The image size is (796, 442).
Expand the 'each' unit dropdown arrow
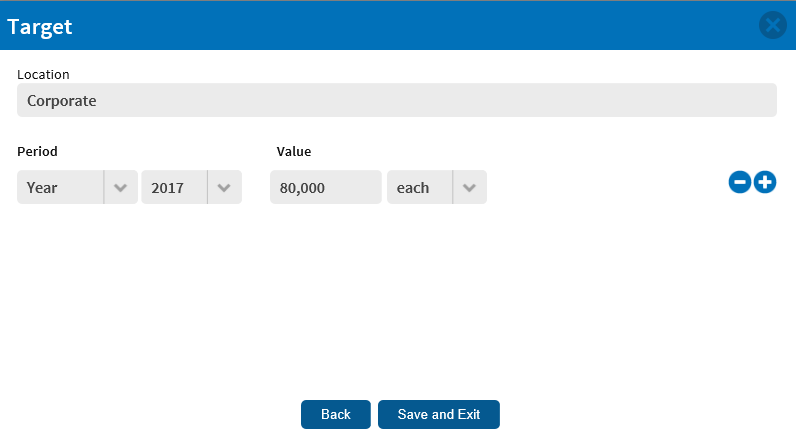(x=469, y=187)
